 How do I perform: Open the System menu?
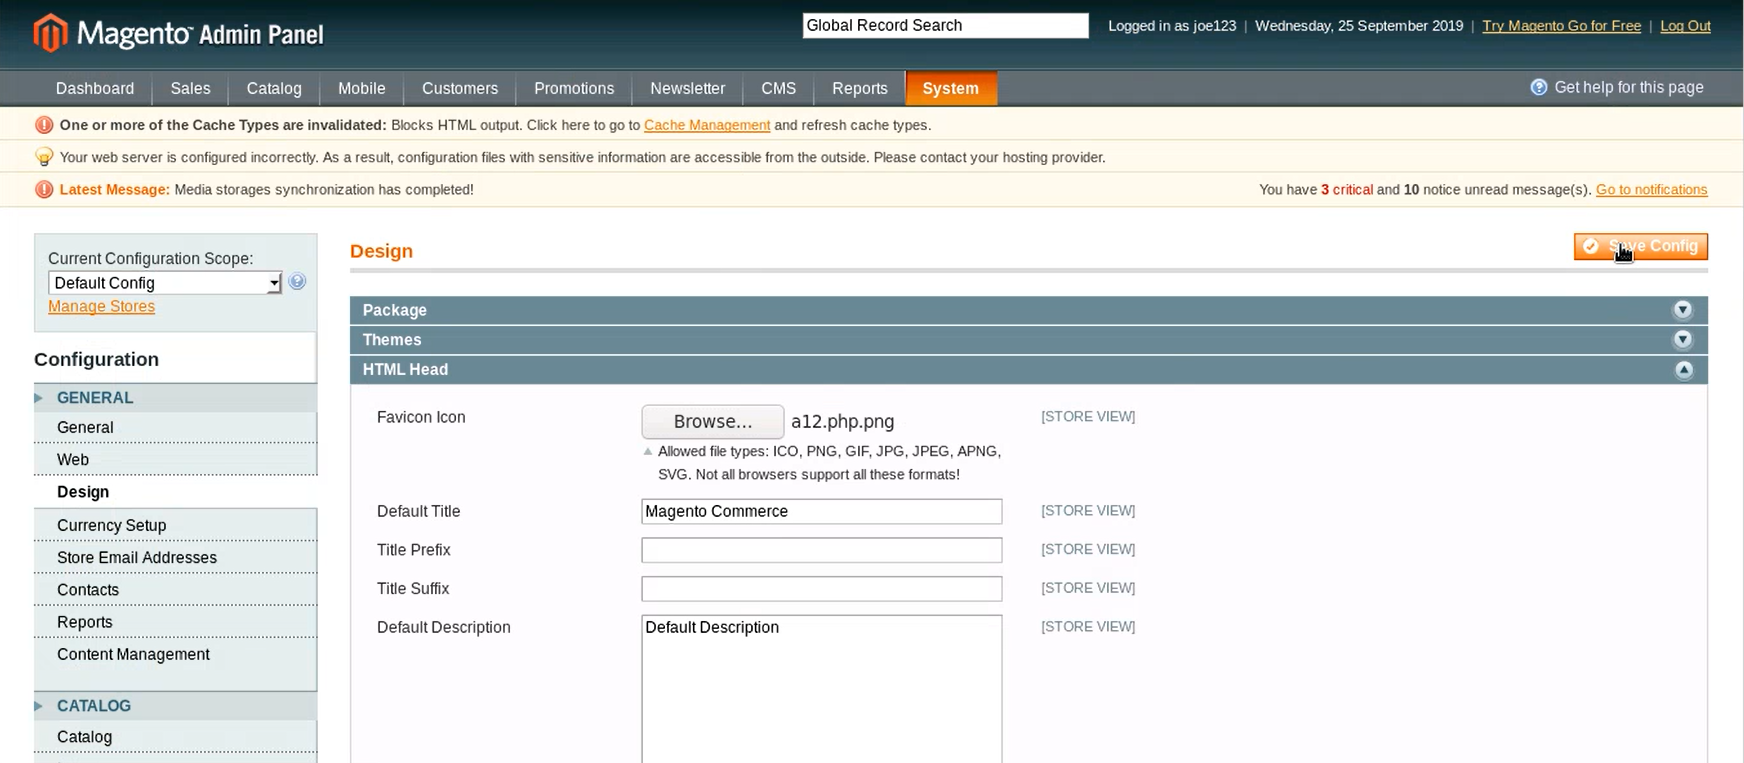point(950,88)
